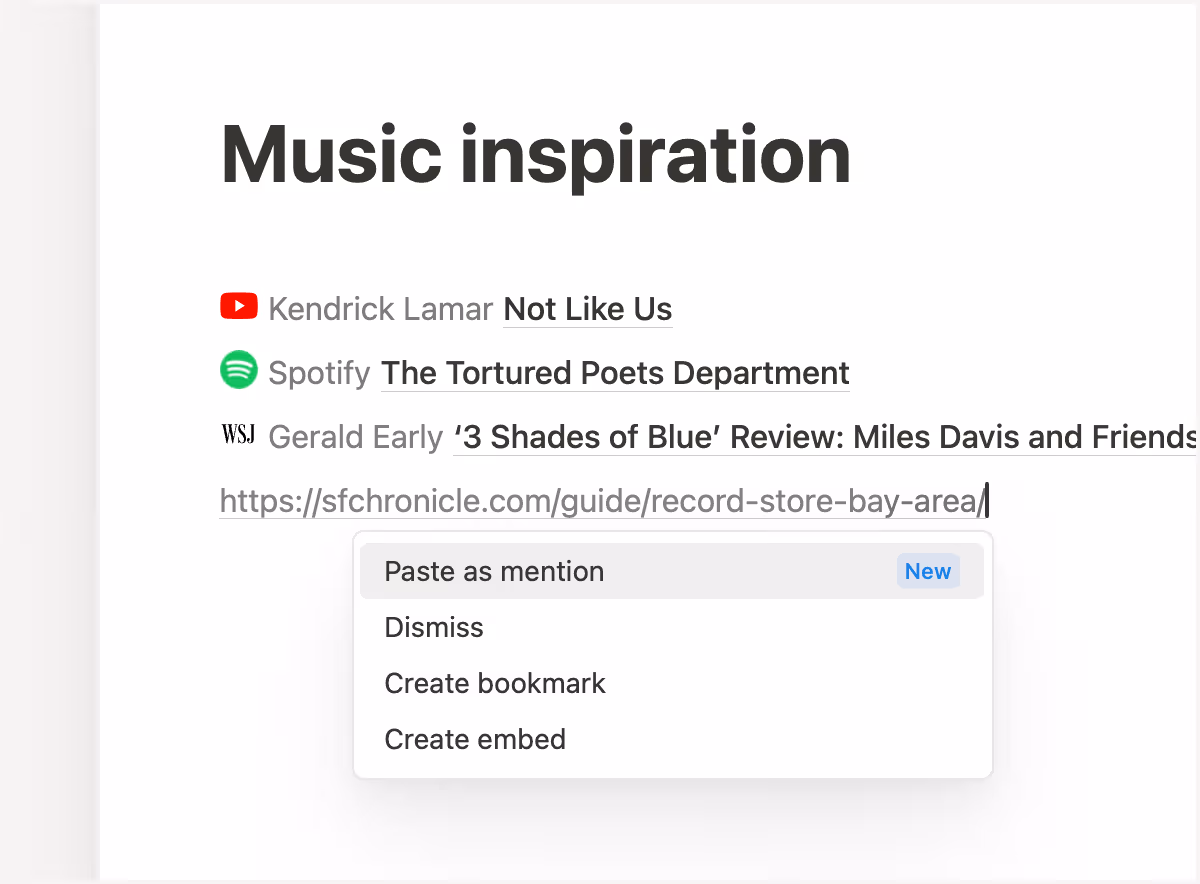Place cursor at end of pasted URL
The image size is (1200, 884).
984,500
